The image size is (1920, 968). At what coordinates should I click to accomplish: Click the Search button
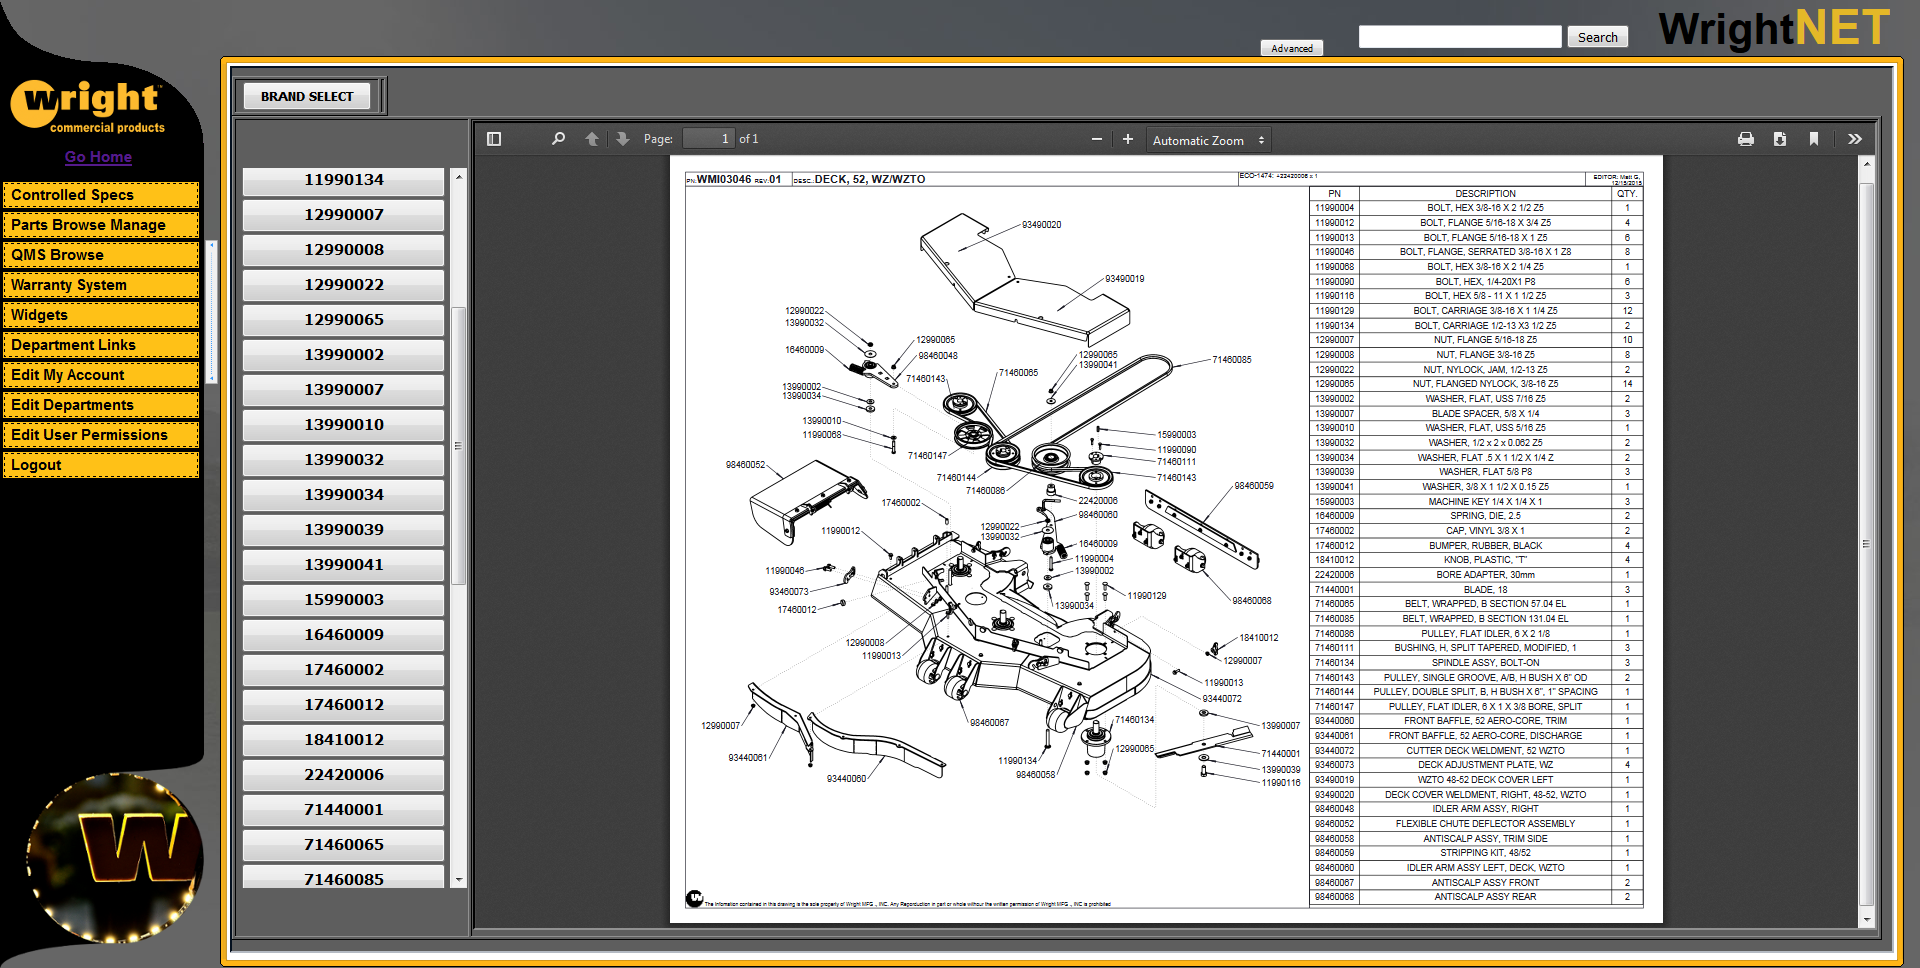1598,37
